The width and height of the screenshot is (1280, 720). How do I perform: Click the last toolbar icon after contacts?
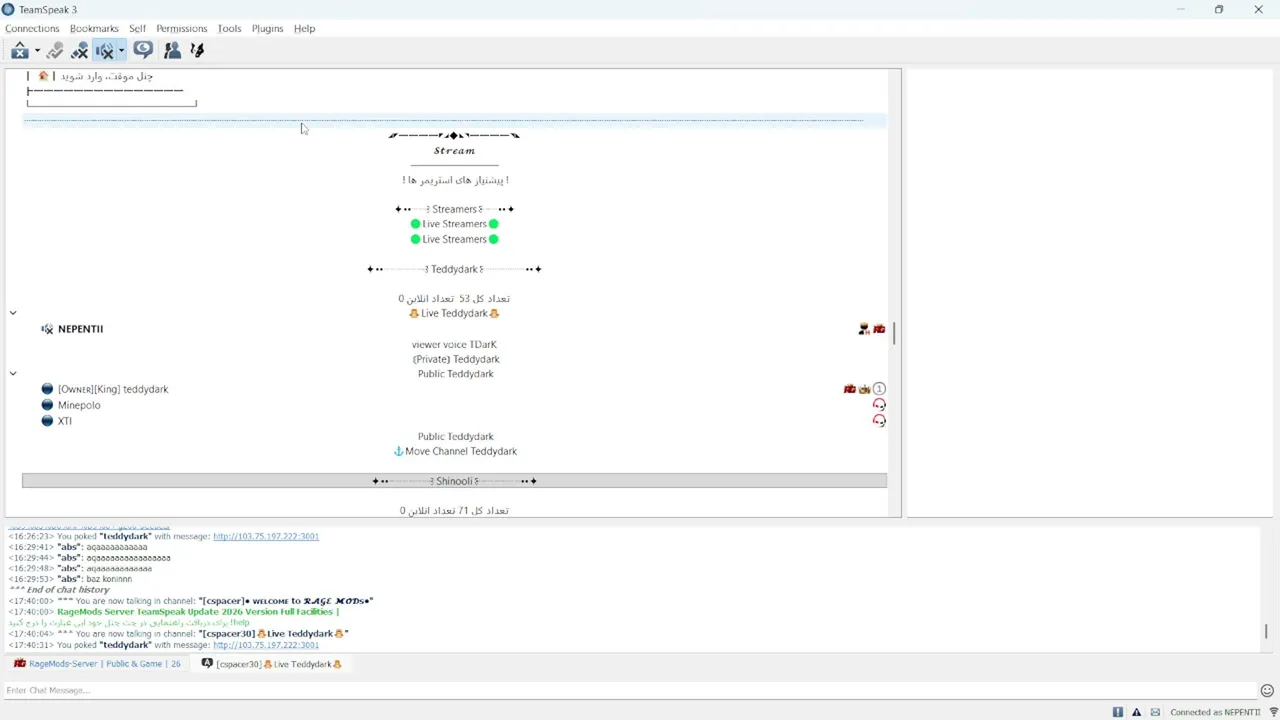pyautogui.click(x=197, y=51)
